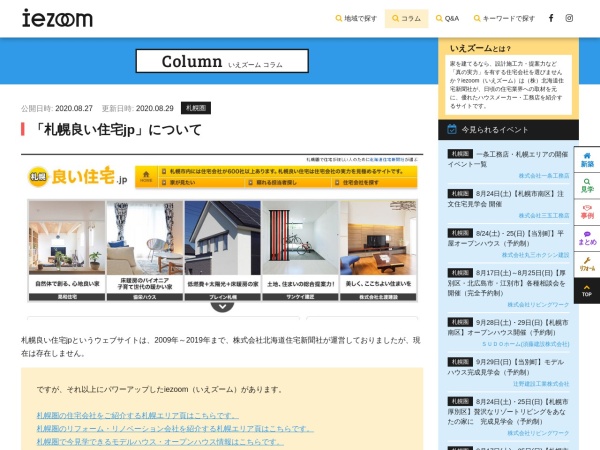Open company link SUDOホーム(須藤建設株式会社)
The height and width of the screenshot is (450, 600).
(x=526, y=344)
